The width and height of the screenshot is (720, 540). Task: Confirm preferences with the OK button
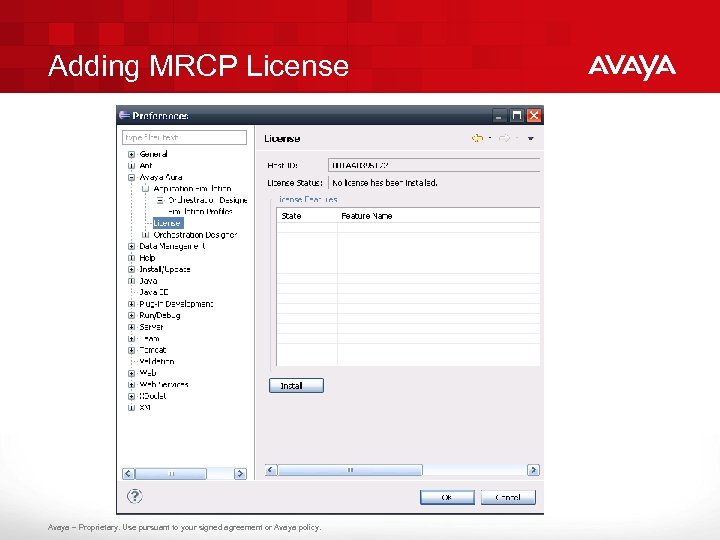(447, 497)
